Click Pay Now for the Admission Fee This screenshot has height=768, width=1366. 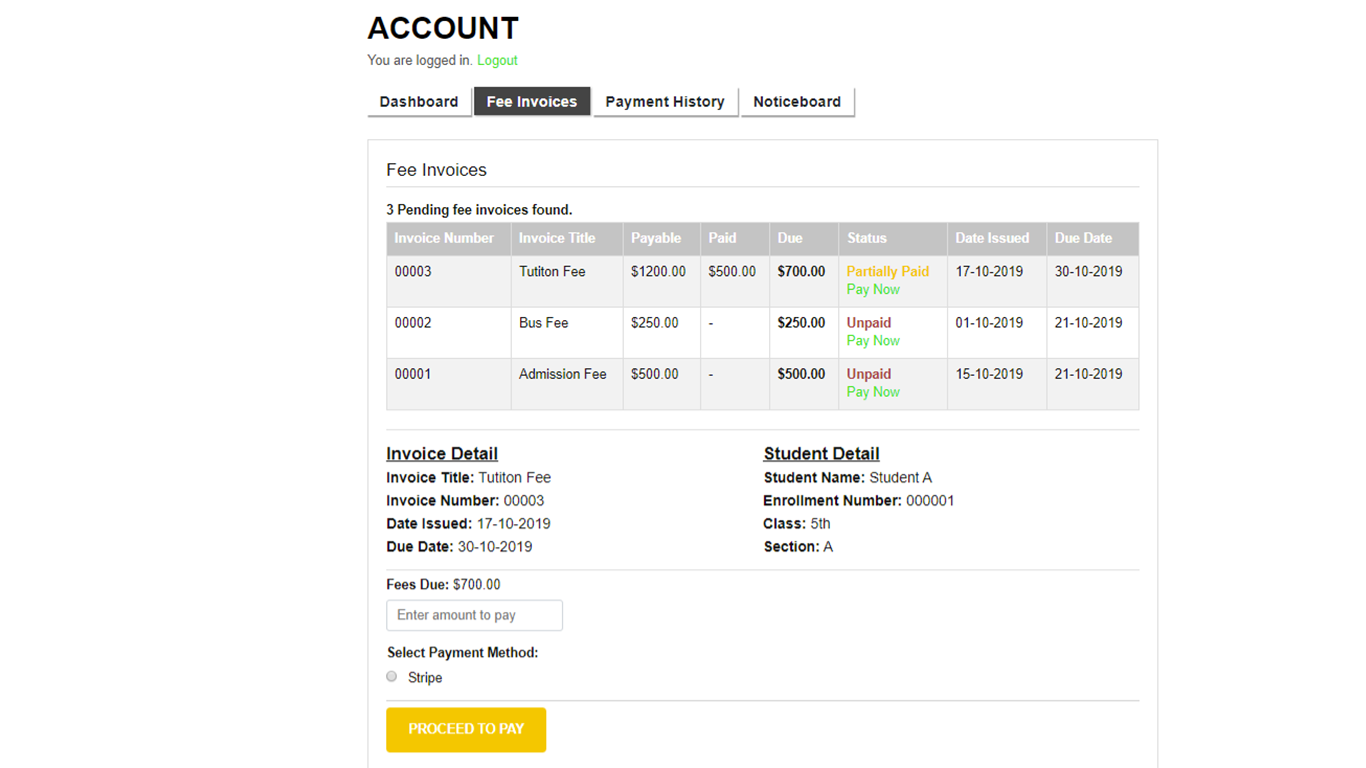(873, 392)
